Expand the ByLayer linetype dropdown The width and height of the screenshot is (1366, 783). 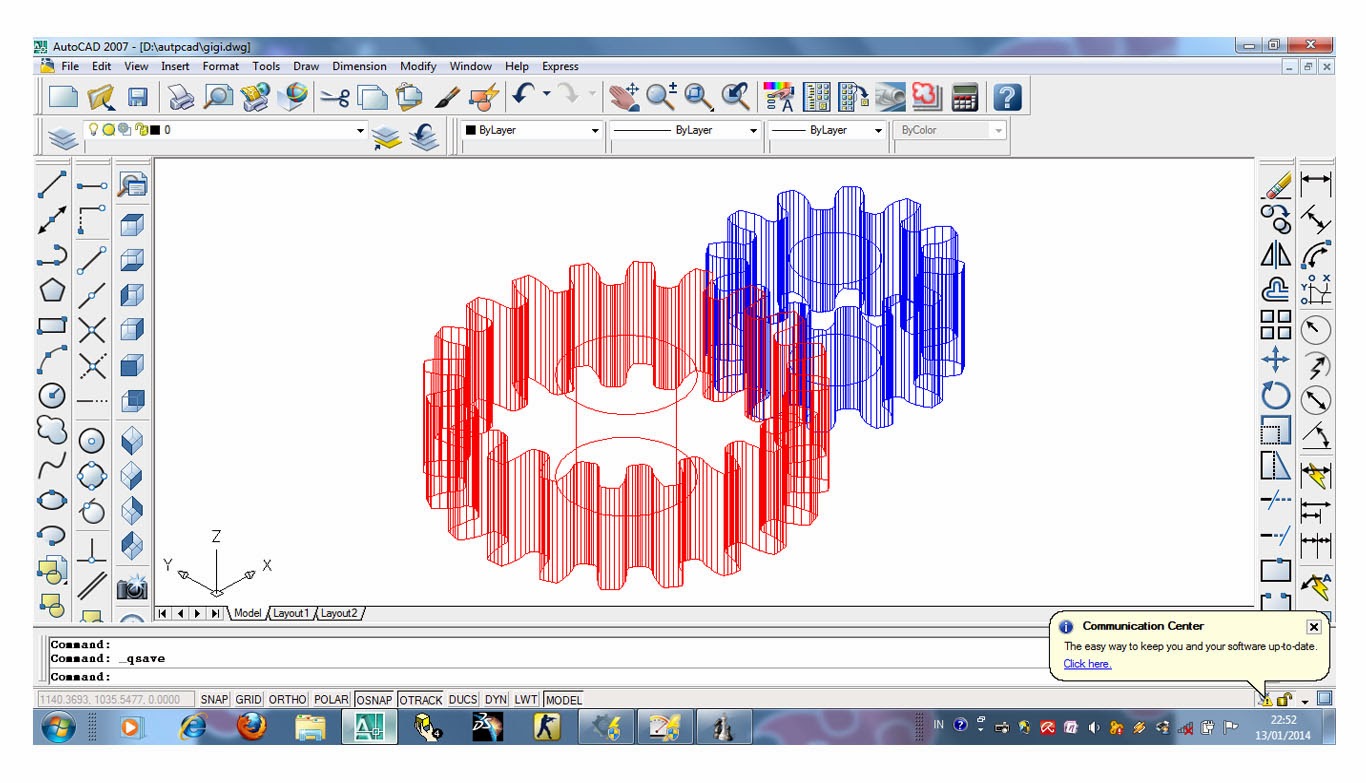[753, 130]
